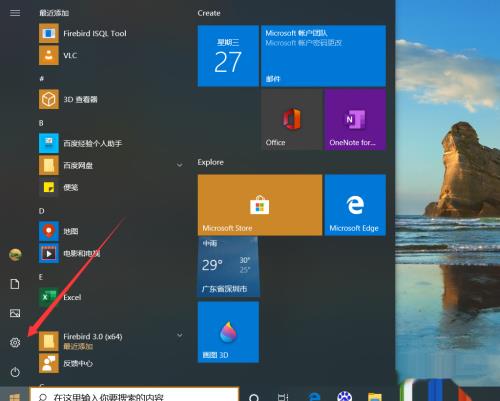Image resolution: width=500 pixels, height=401 pixels.
Task: Open the Documents sidebar icon
Action: [15, 284]
